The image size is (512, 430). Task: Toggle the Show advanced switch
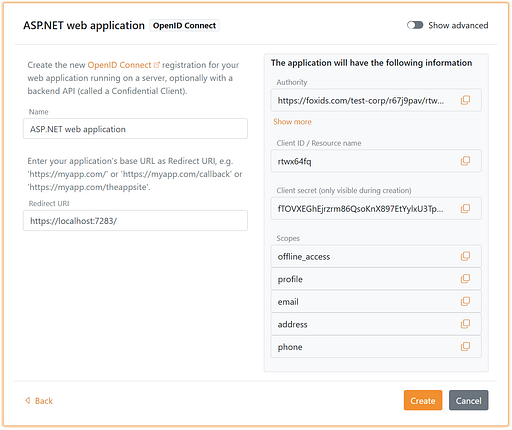[415, 25]
